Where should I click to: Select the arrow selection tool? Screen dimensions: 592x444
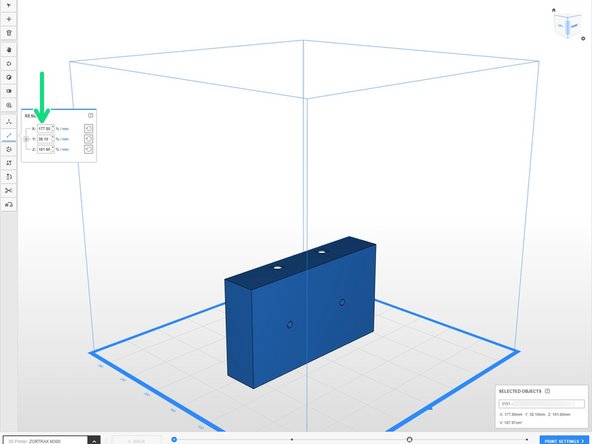click(x=9, y=5)
